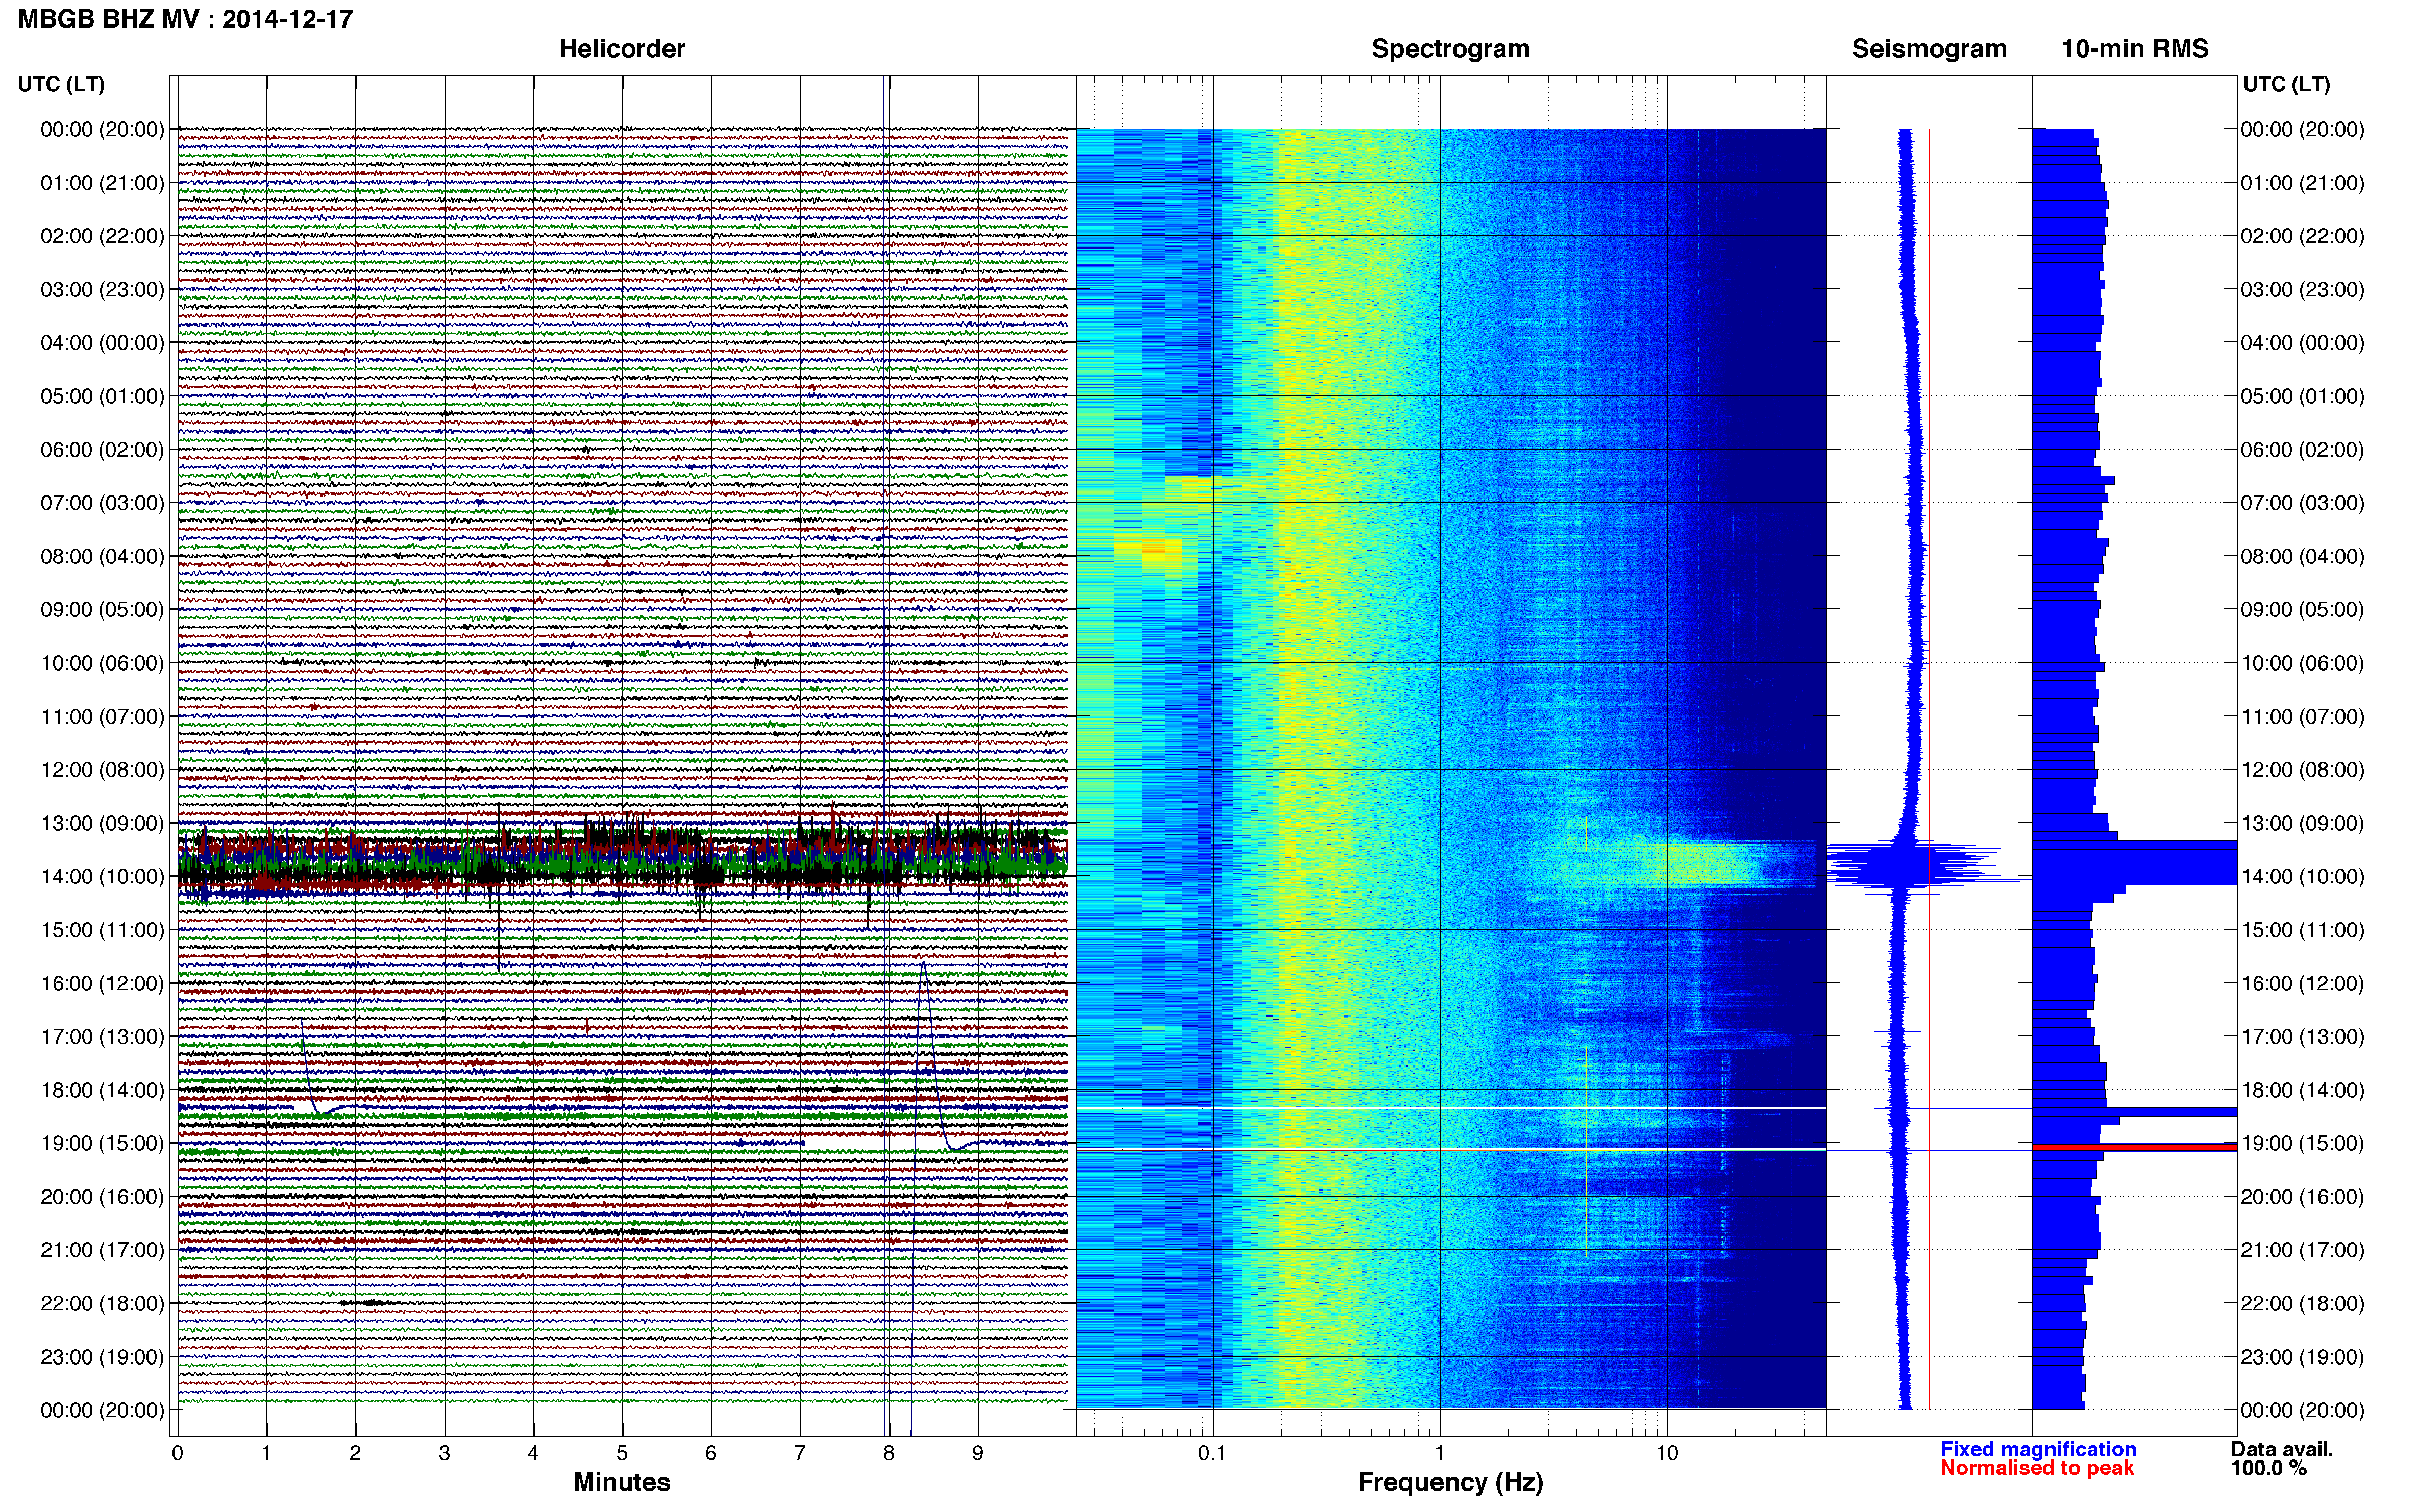Click helicorder time label 09:00 (05:00)
The image size is (2419, 1512).
pos(102,610)
